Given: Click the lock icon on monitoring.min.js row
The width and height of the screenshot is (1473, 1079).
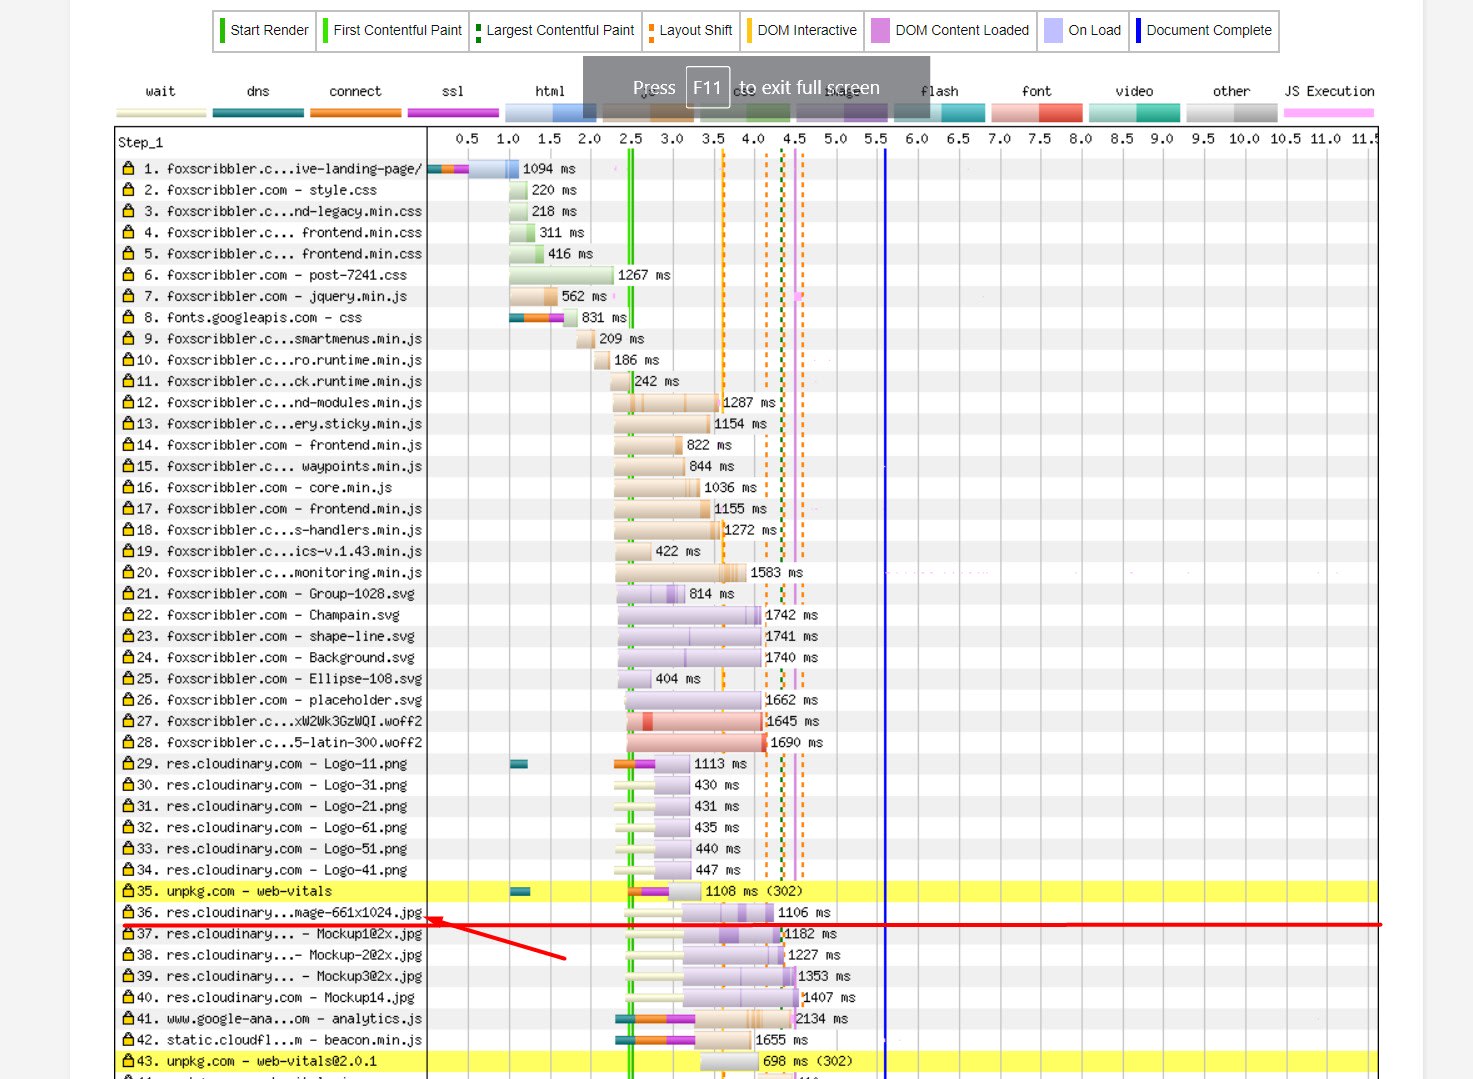Looking at the screenshot, I should tap(128, 572).
